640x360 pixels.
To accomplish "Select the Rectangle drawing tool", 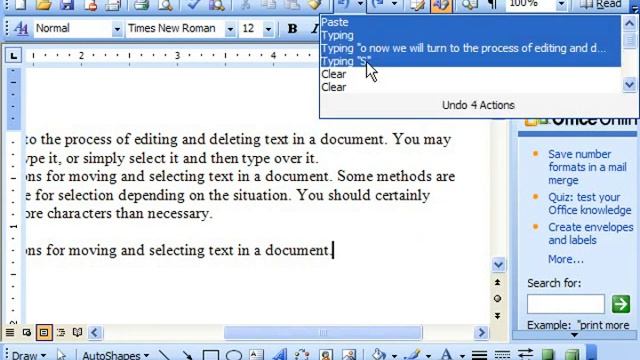I will click(211, 354).
